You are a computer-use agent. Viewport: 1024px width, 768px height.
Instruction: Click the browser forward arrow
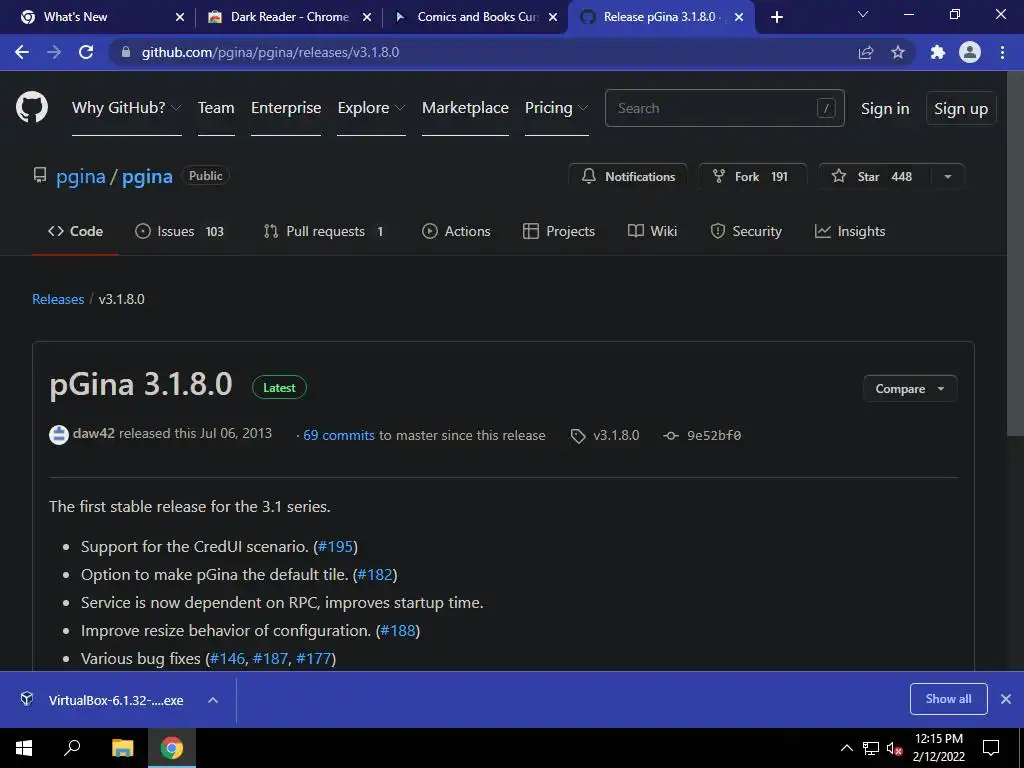tap(54, 52)
